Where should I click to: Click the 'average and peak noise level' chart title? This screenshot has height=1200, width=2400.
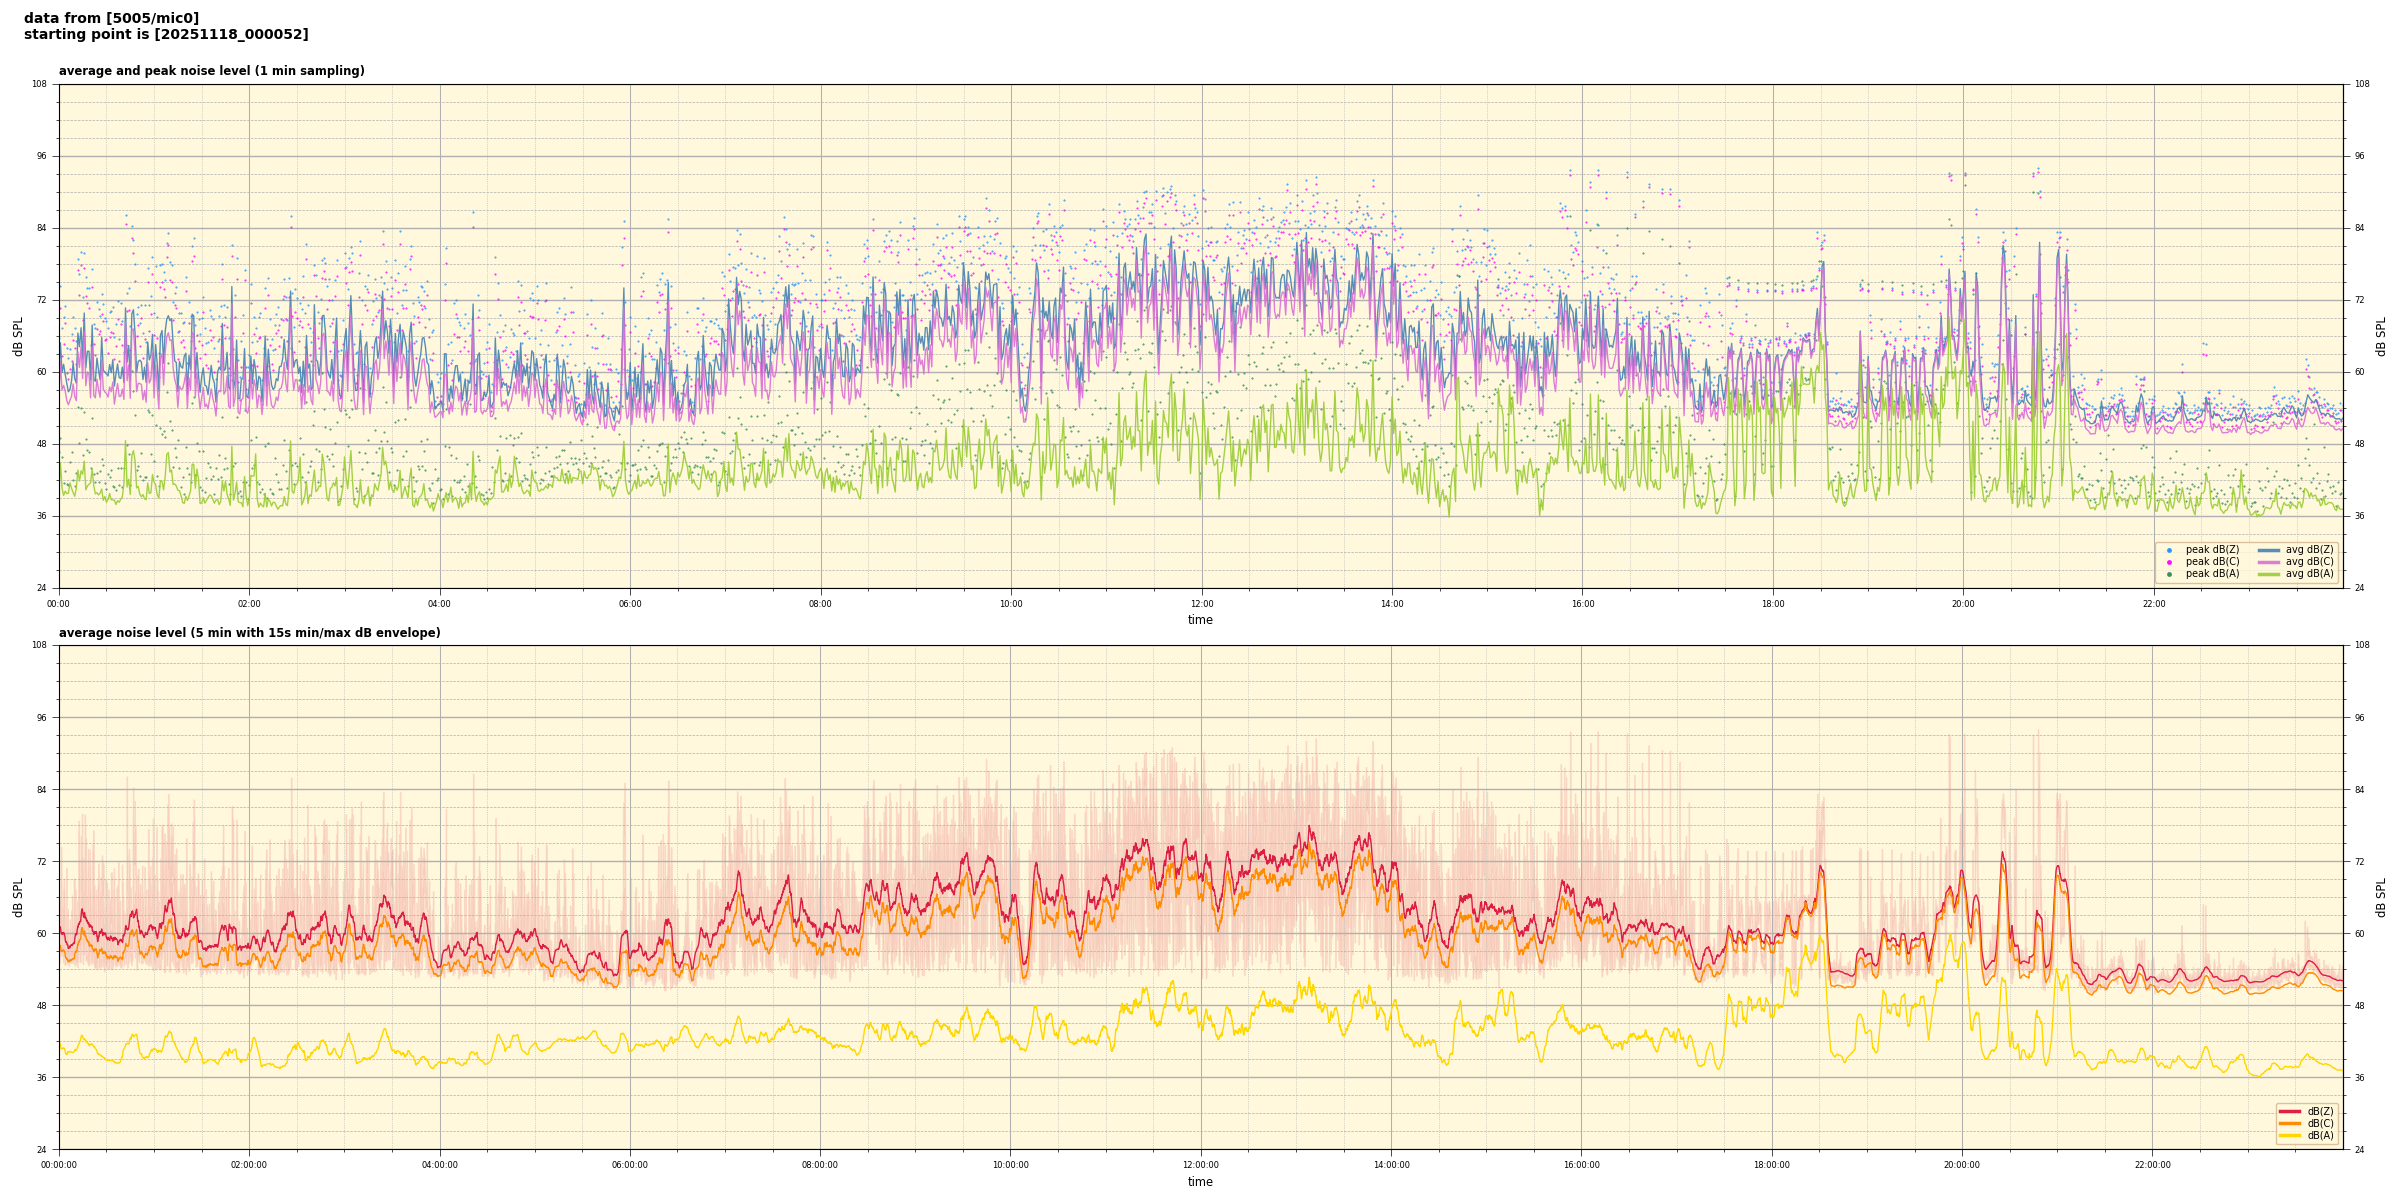(211, 71)
